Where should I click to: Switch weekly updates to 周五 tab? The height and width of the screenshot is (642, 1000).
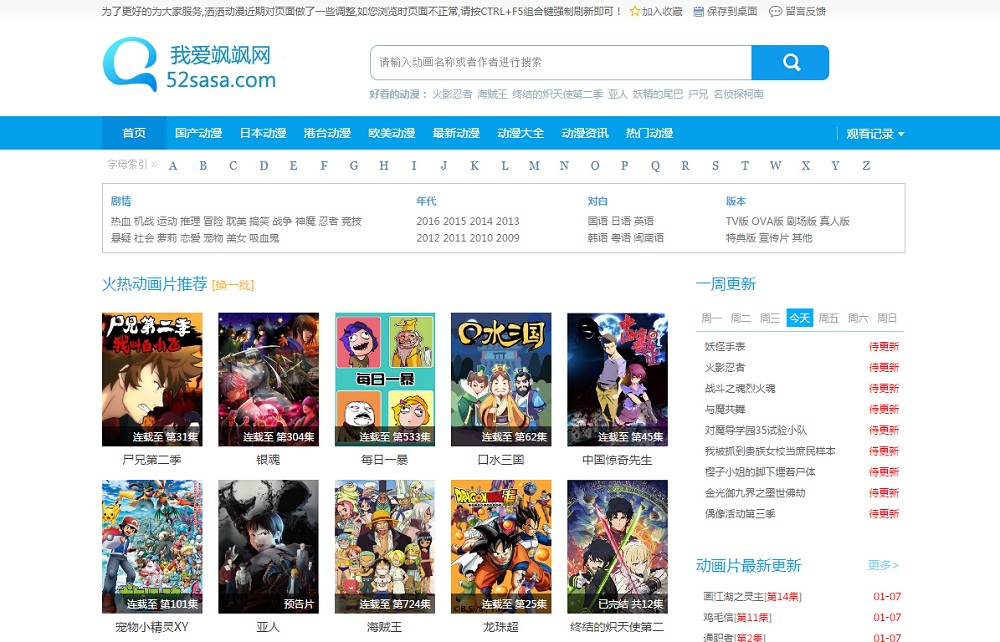point(828,317)
